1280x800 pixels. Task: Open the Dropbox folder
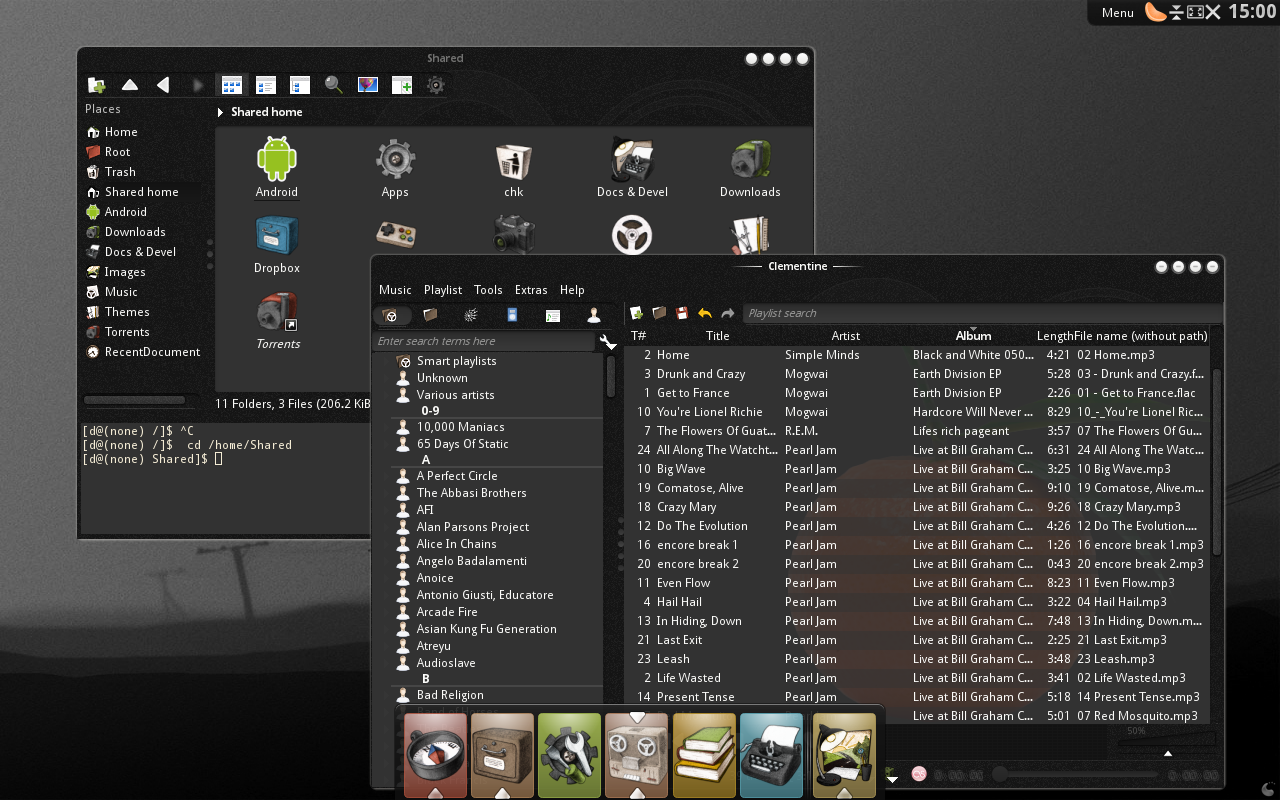pyautogui.click(x=277, y=235)
